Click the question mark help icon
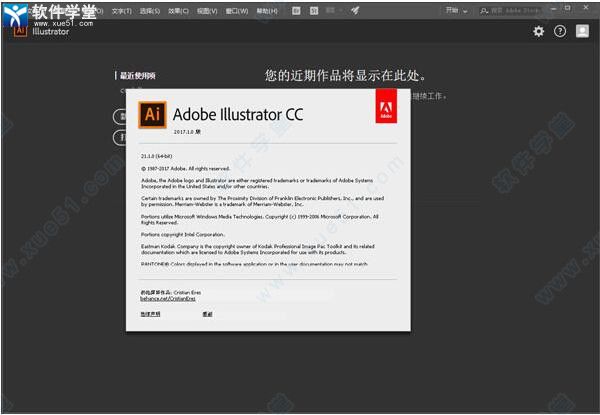 (560, 31)
